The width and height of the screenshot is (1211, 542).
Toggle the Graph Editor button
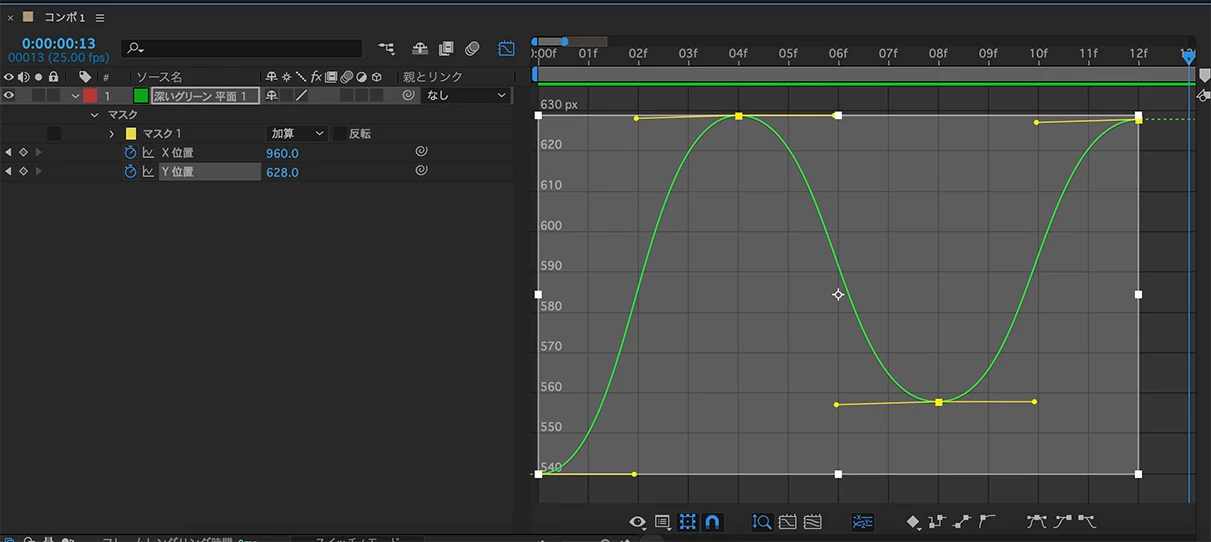[x=506, y=48]
